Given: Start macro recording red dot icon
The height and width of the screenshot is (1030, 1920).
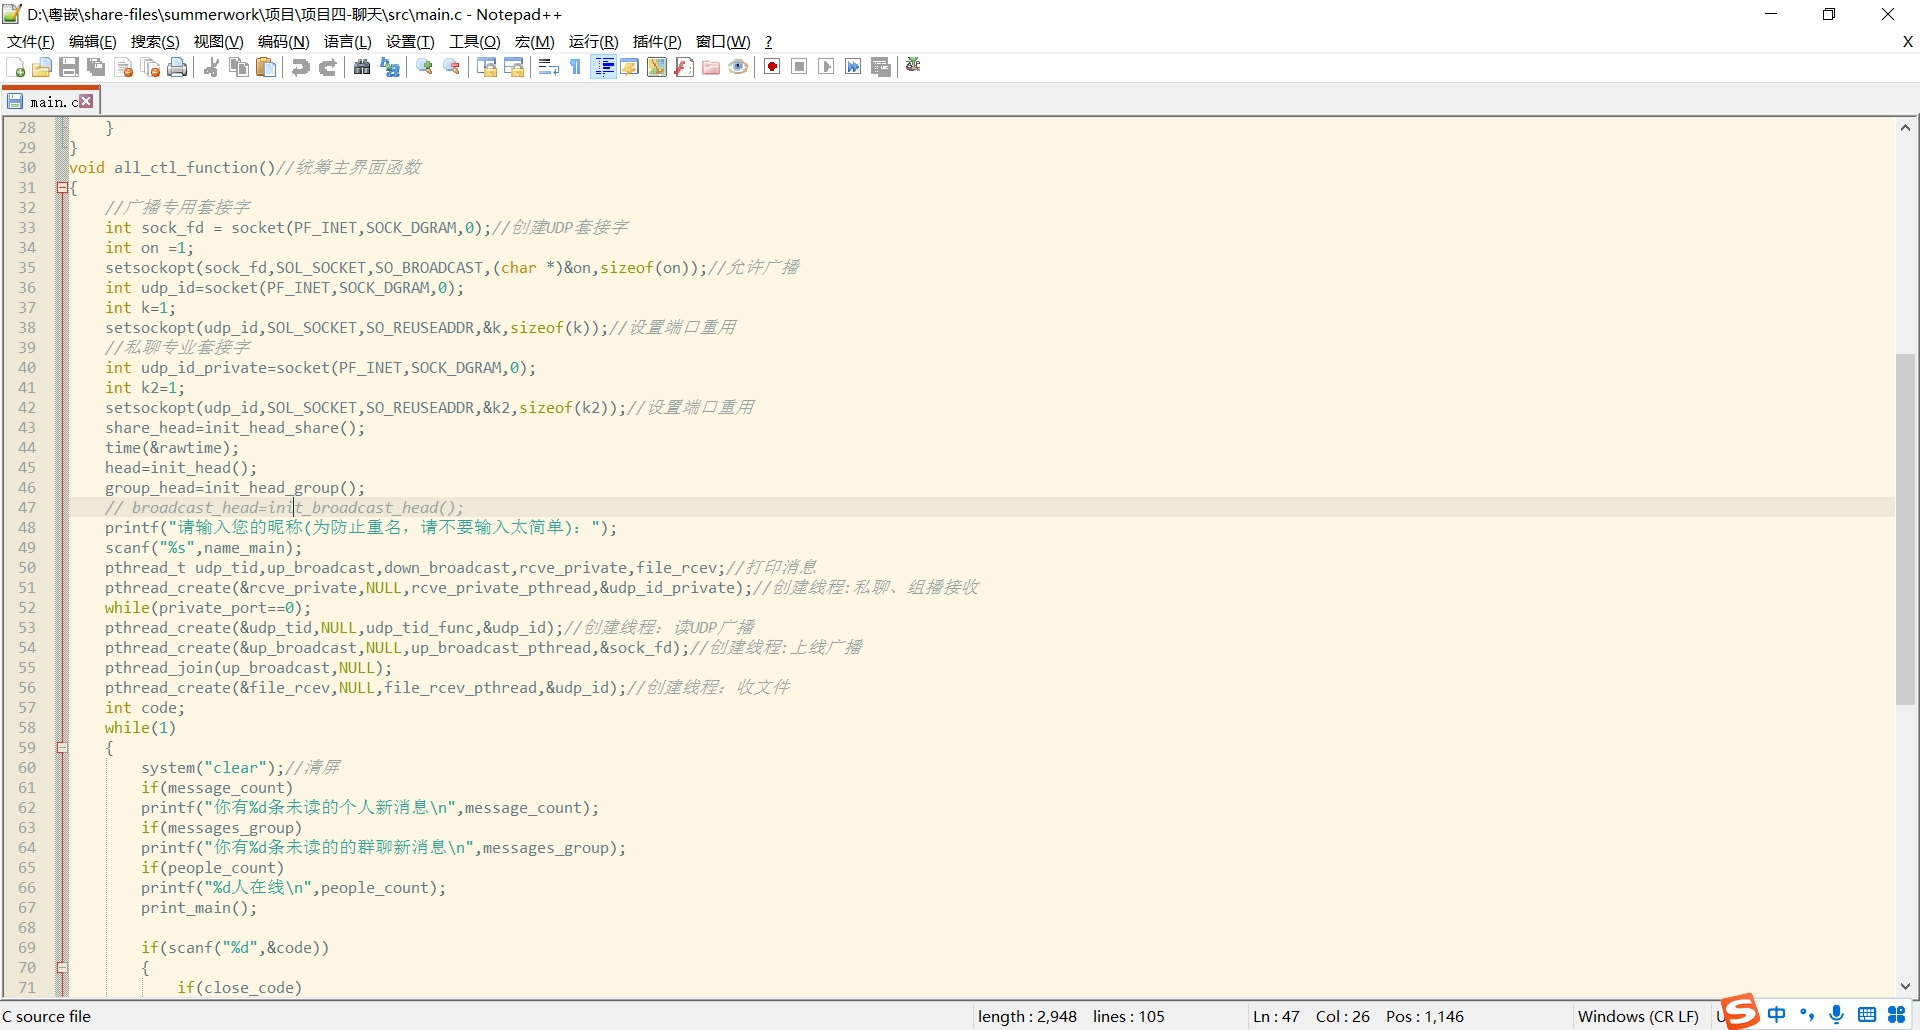Looking at the screenshot, I should tap(772, 67).
